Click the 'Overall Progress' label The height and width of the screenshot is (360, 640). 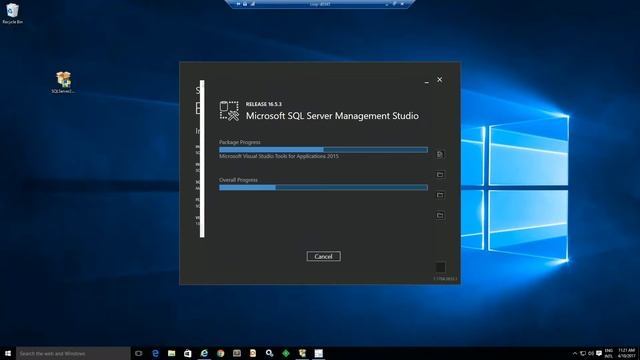tap(238, 180)
